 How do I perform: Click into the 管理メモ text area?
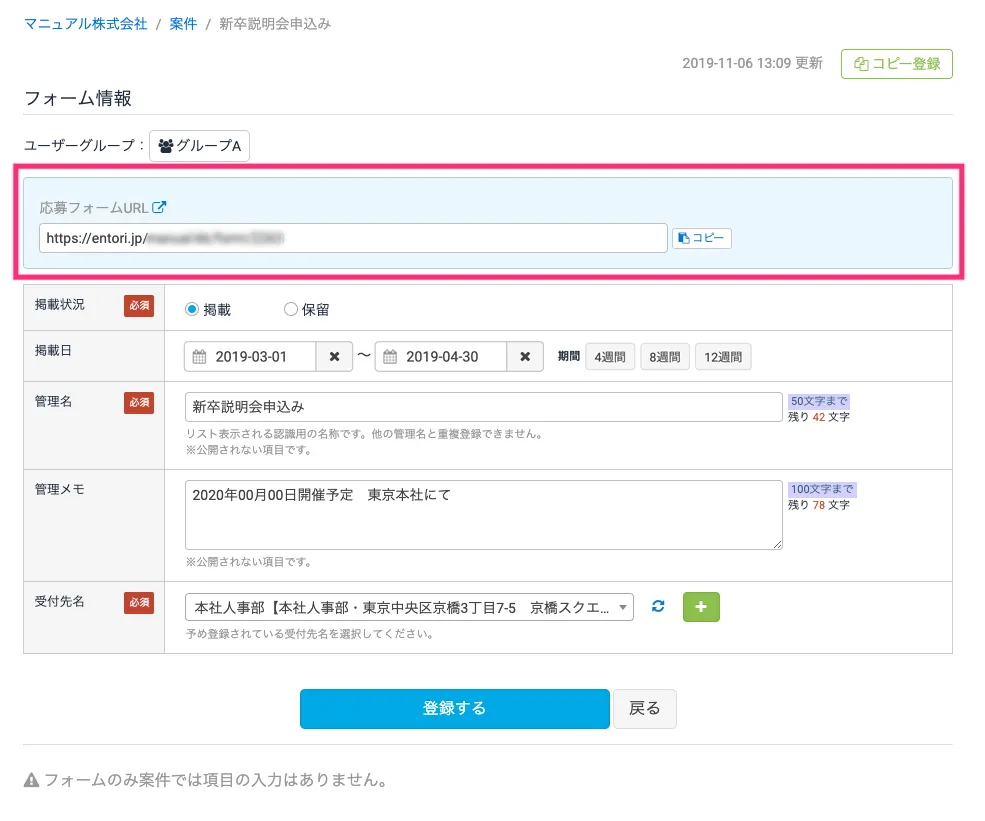[x=483, y=514]
